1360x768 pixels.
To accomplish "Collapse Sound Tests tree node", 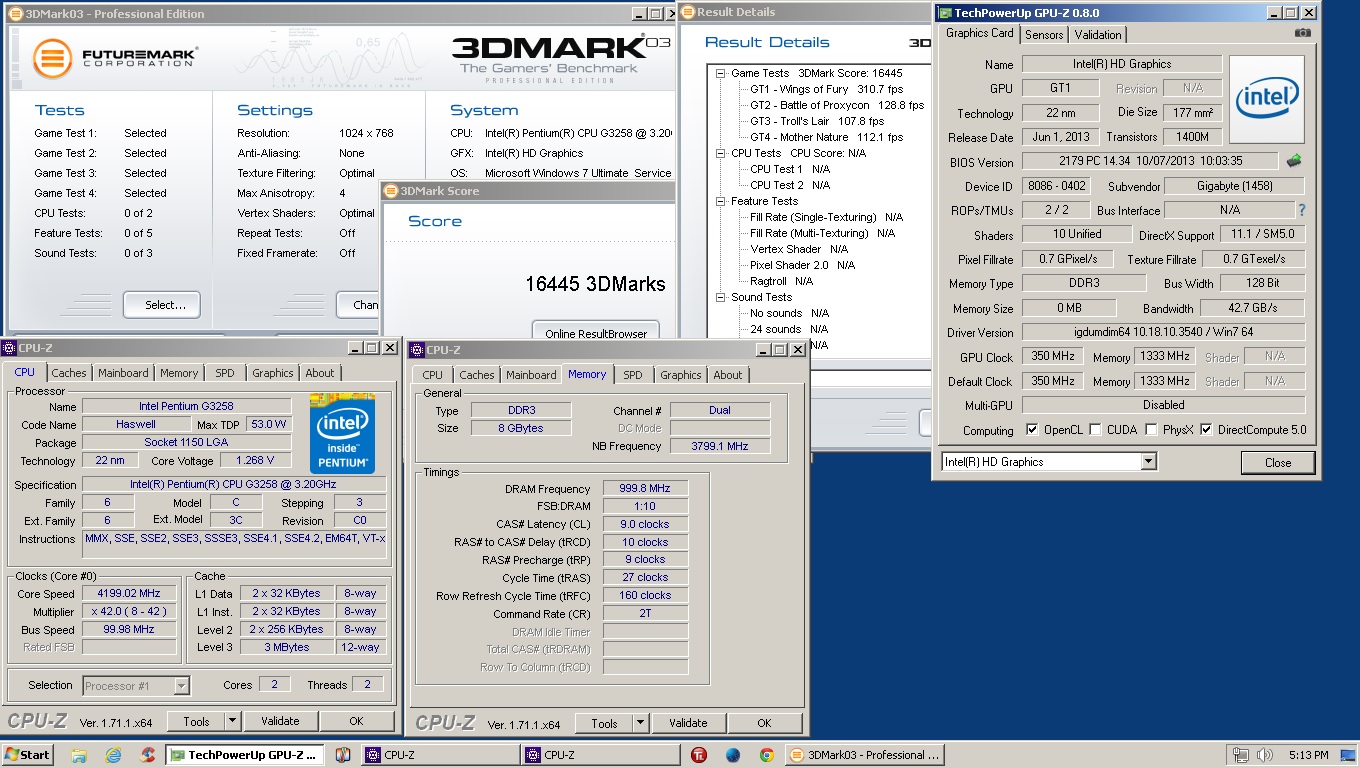I will tap(721, 297).
